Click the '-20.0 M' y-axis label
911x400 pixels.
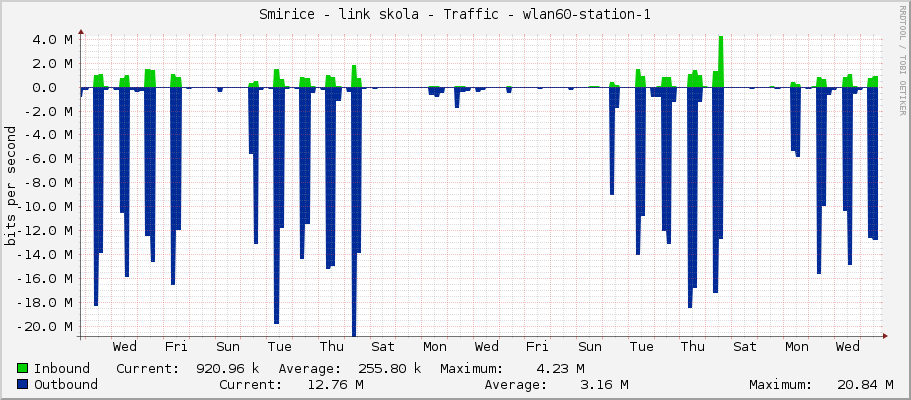(x=44, y=327)
